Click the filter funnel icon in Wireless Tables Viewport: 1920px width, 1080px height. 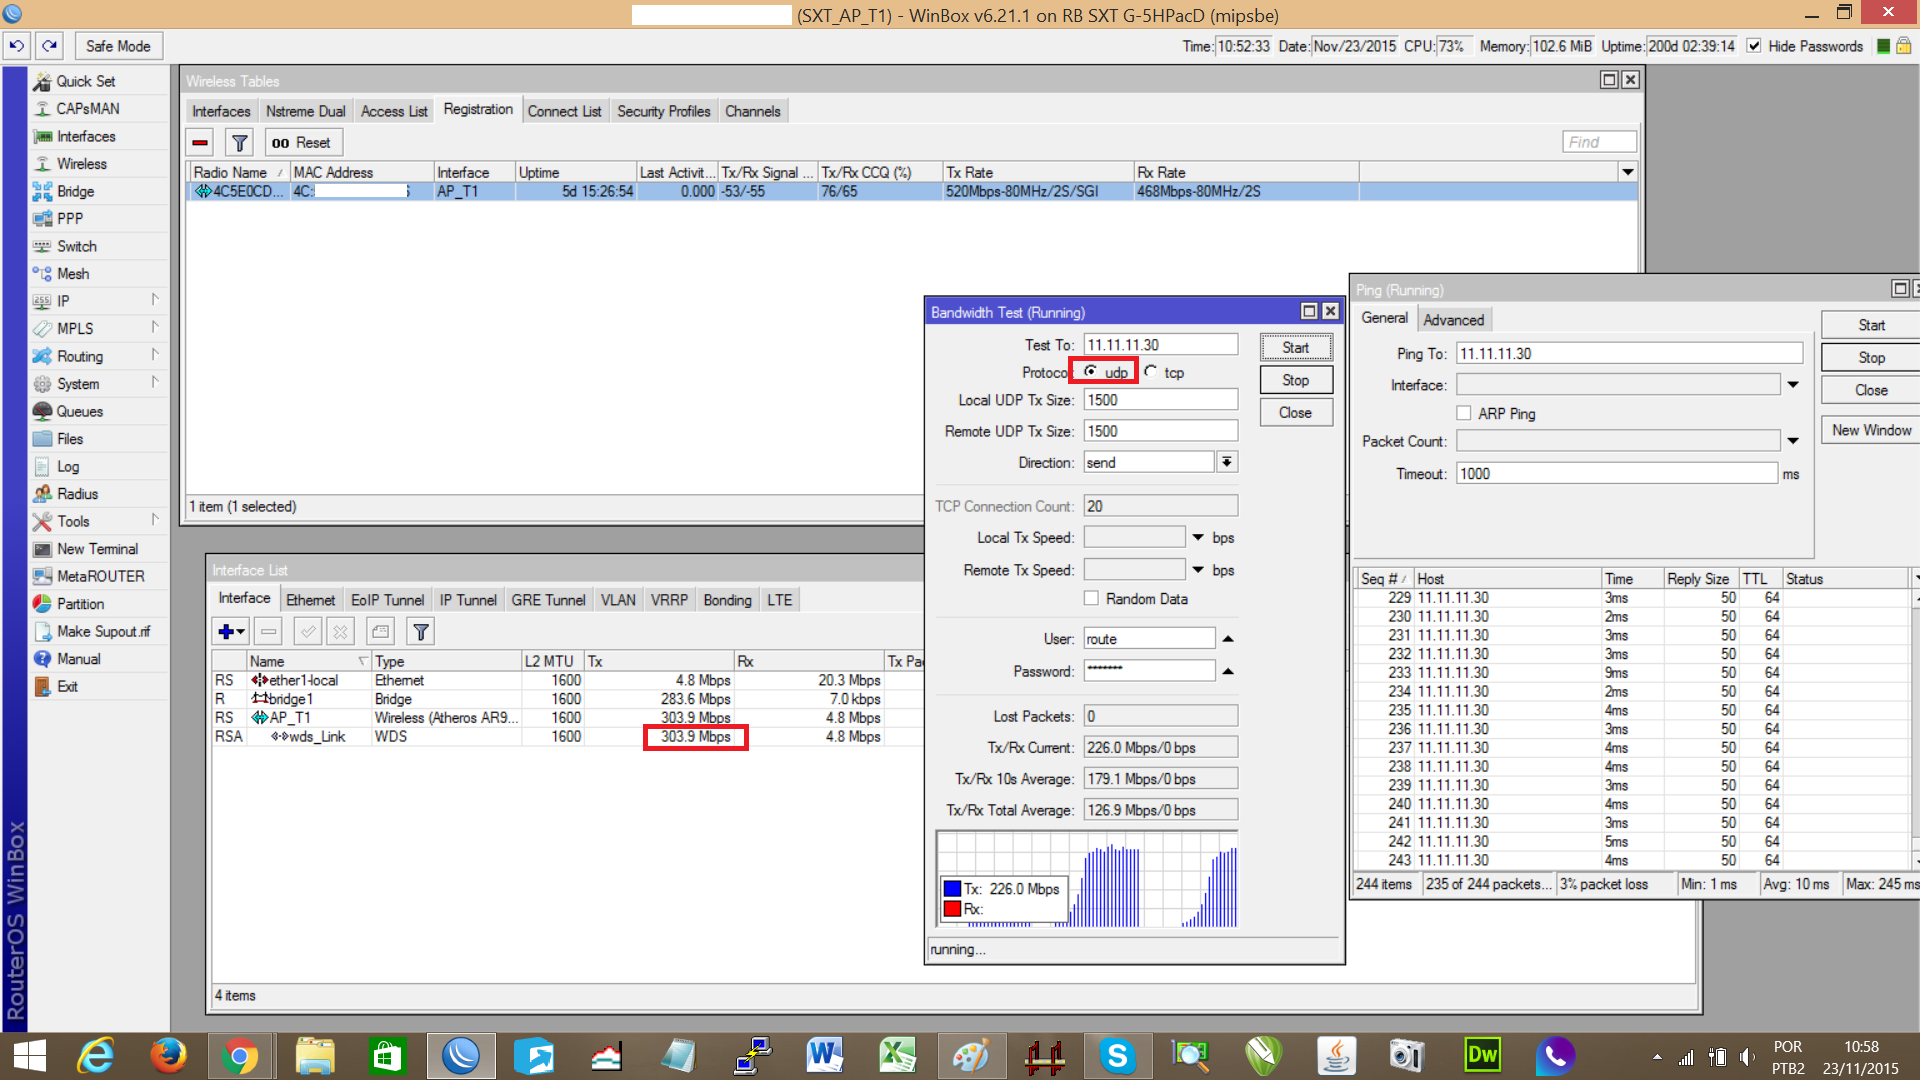[239, 143]
